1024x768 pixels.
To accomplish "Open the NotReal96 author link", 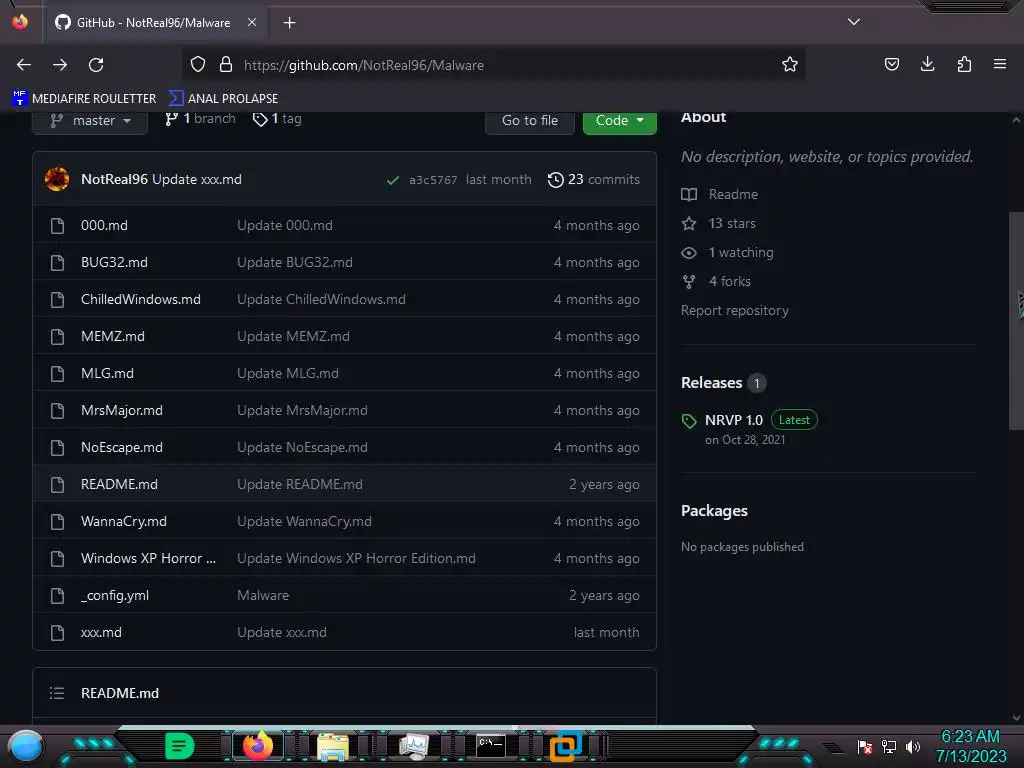I will [114, 179].
